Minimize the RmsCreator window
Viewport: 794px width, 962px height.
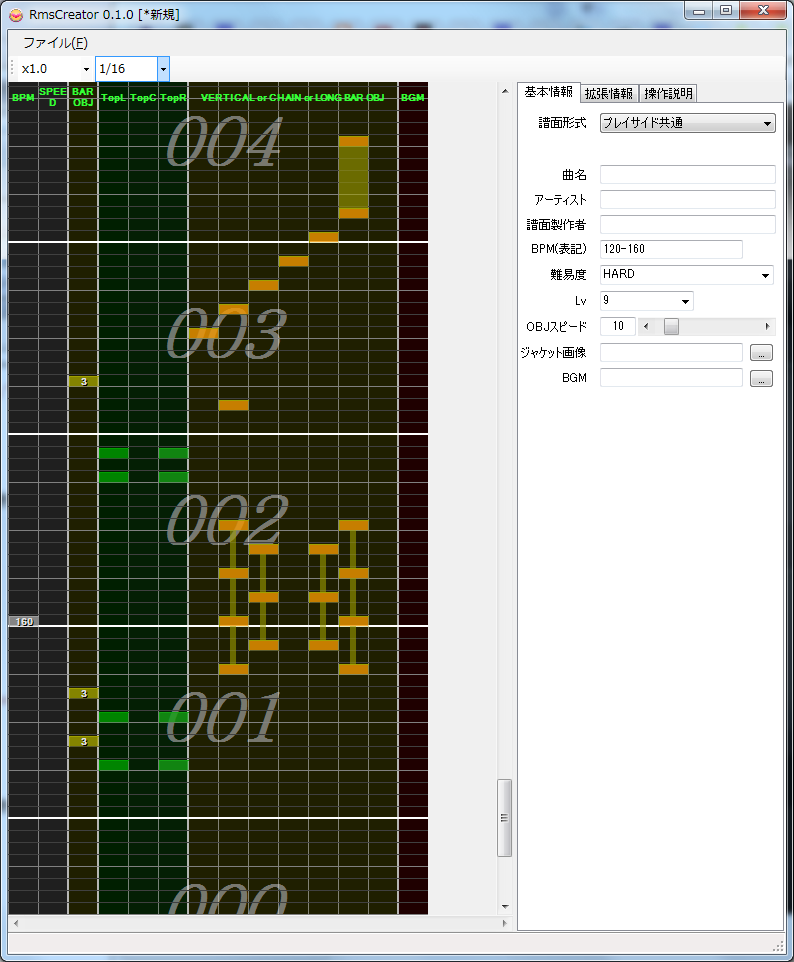699,10
